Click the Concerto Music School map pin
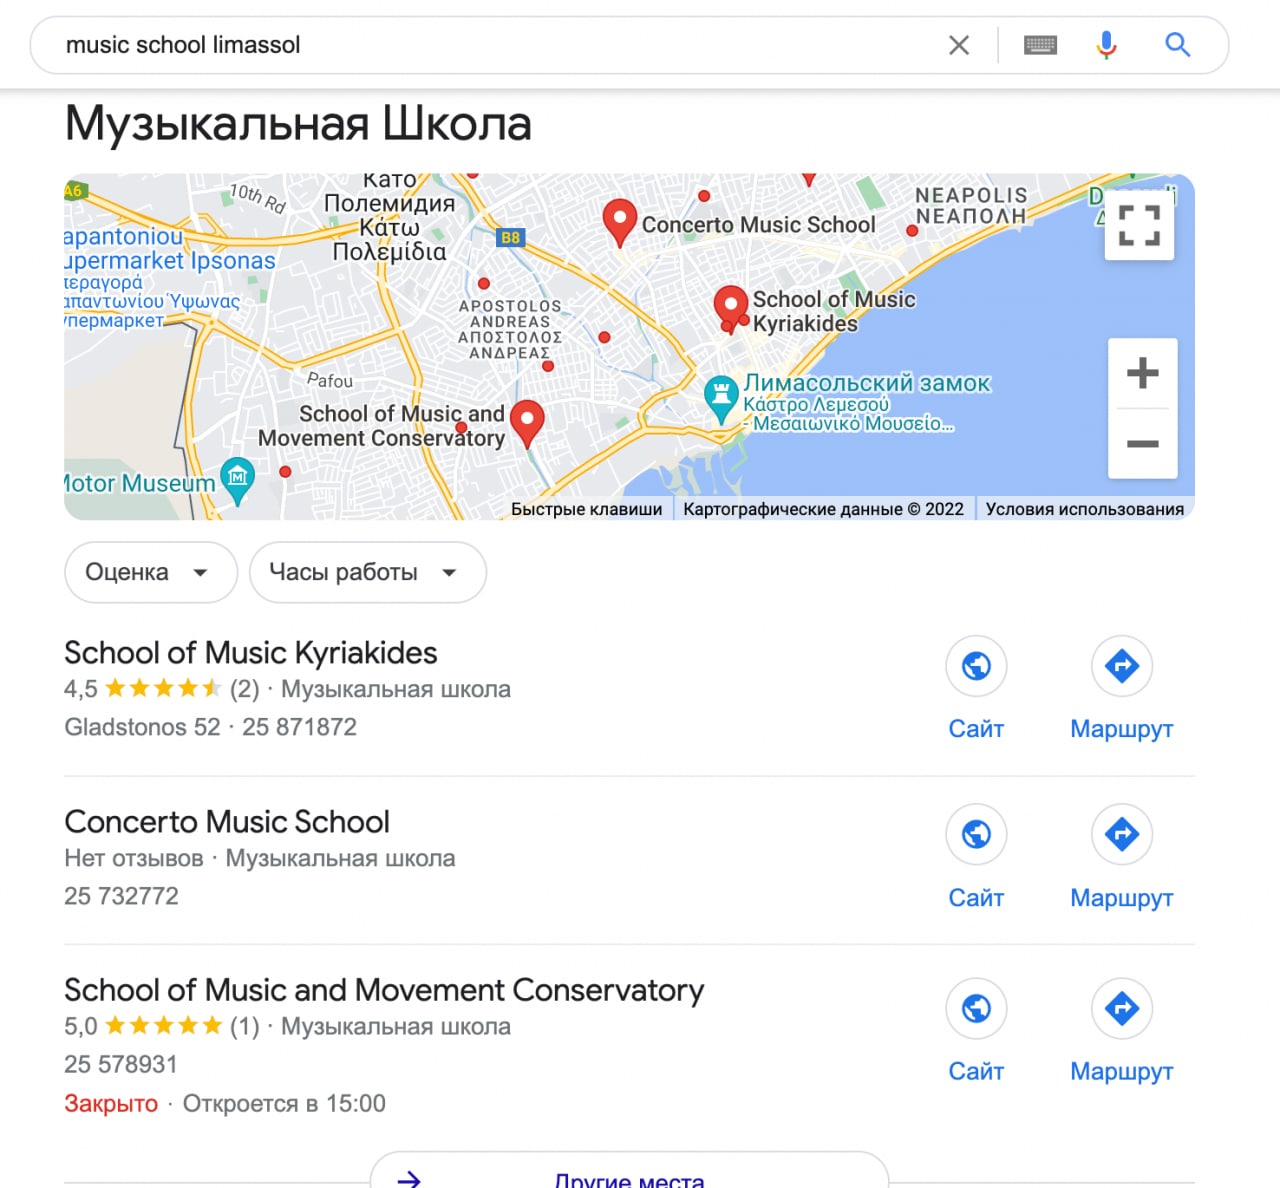Screen dimensions: 1280x1188 [620, 222]
